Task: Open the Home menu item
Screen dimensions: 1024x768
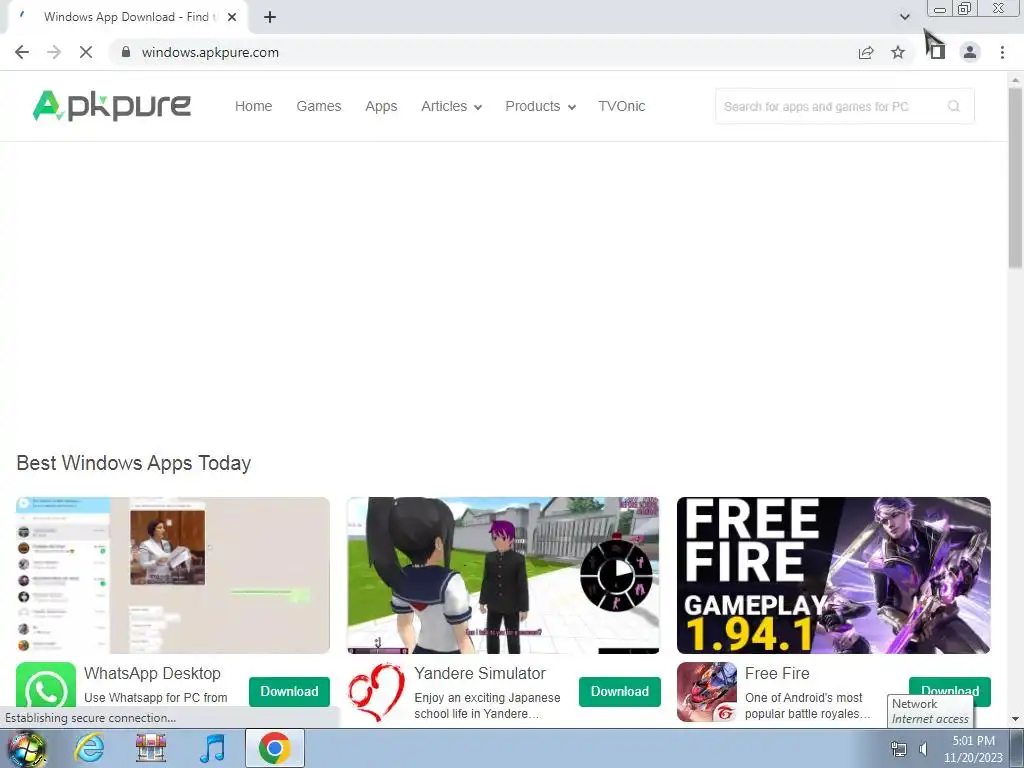Action: (253, 106)
